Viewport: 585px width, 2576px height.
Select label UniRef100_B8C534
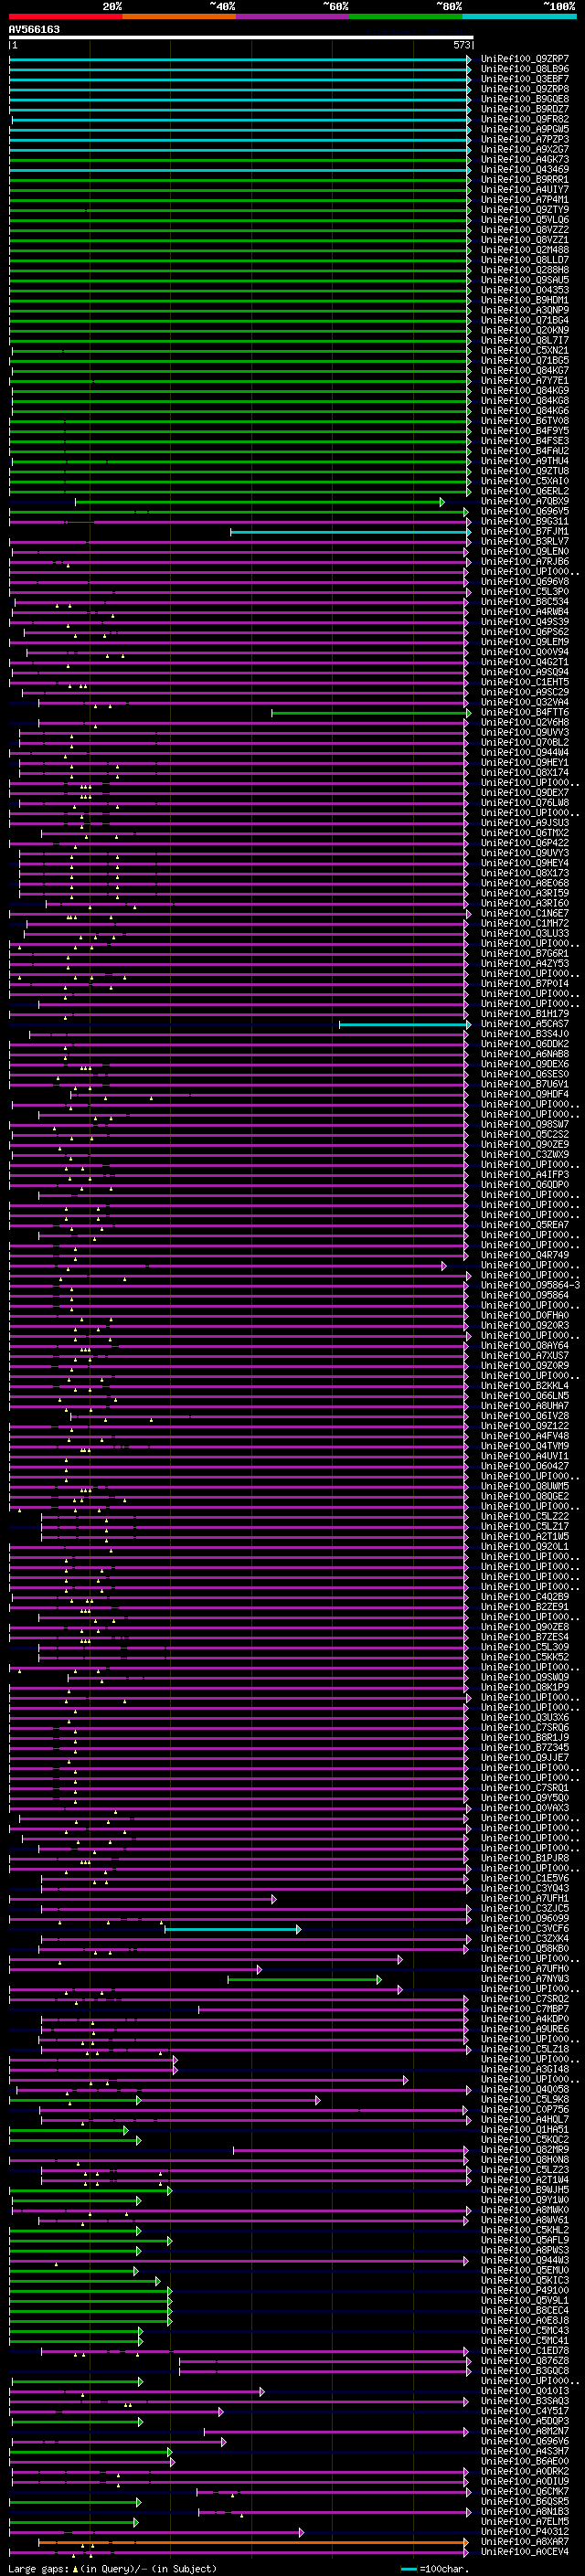[x=525, y=601]
